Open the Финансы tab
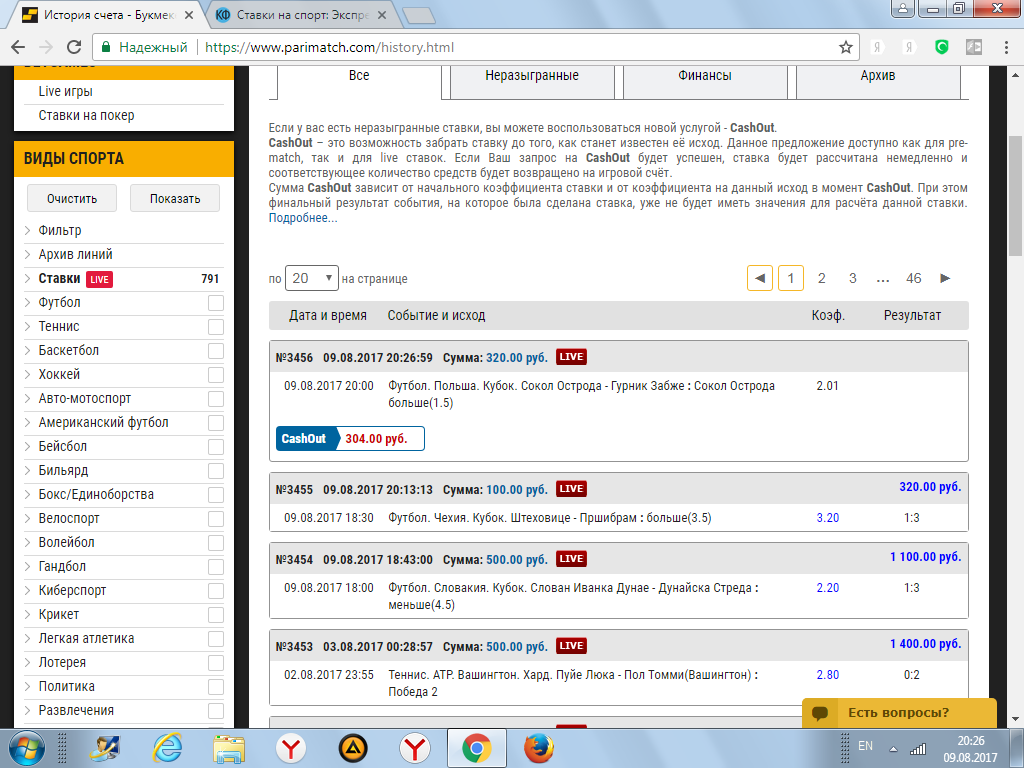 (705, 76)
